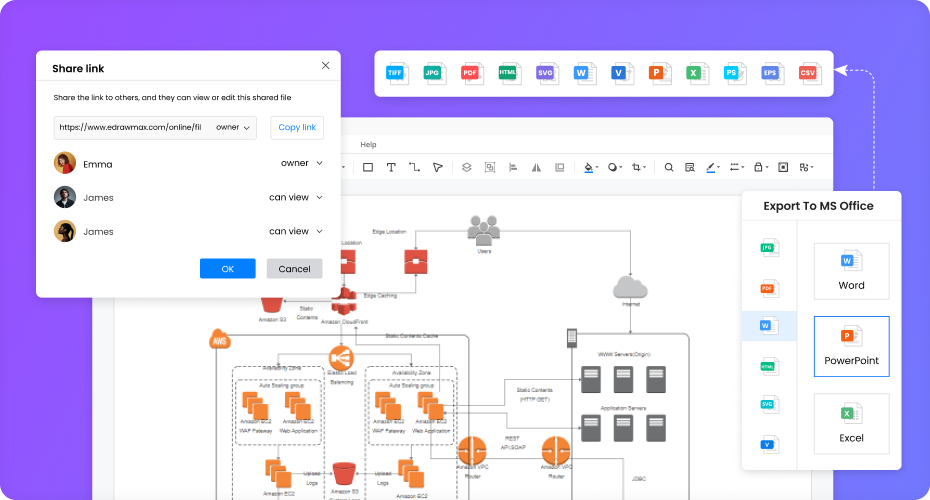The image size is (930, 500).
Task: Select the Word tab in export sidebar
Action: pyautogui.click(x=768, y=326)
